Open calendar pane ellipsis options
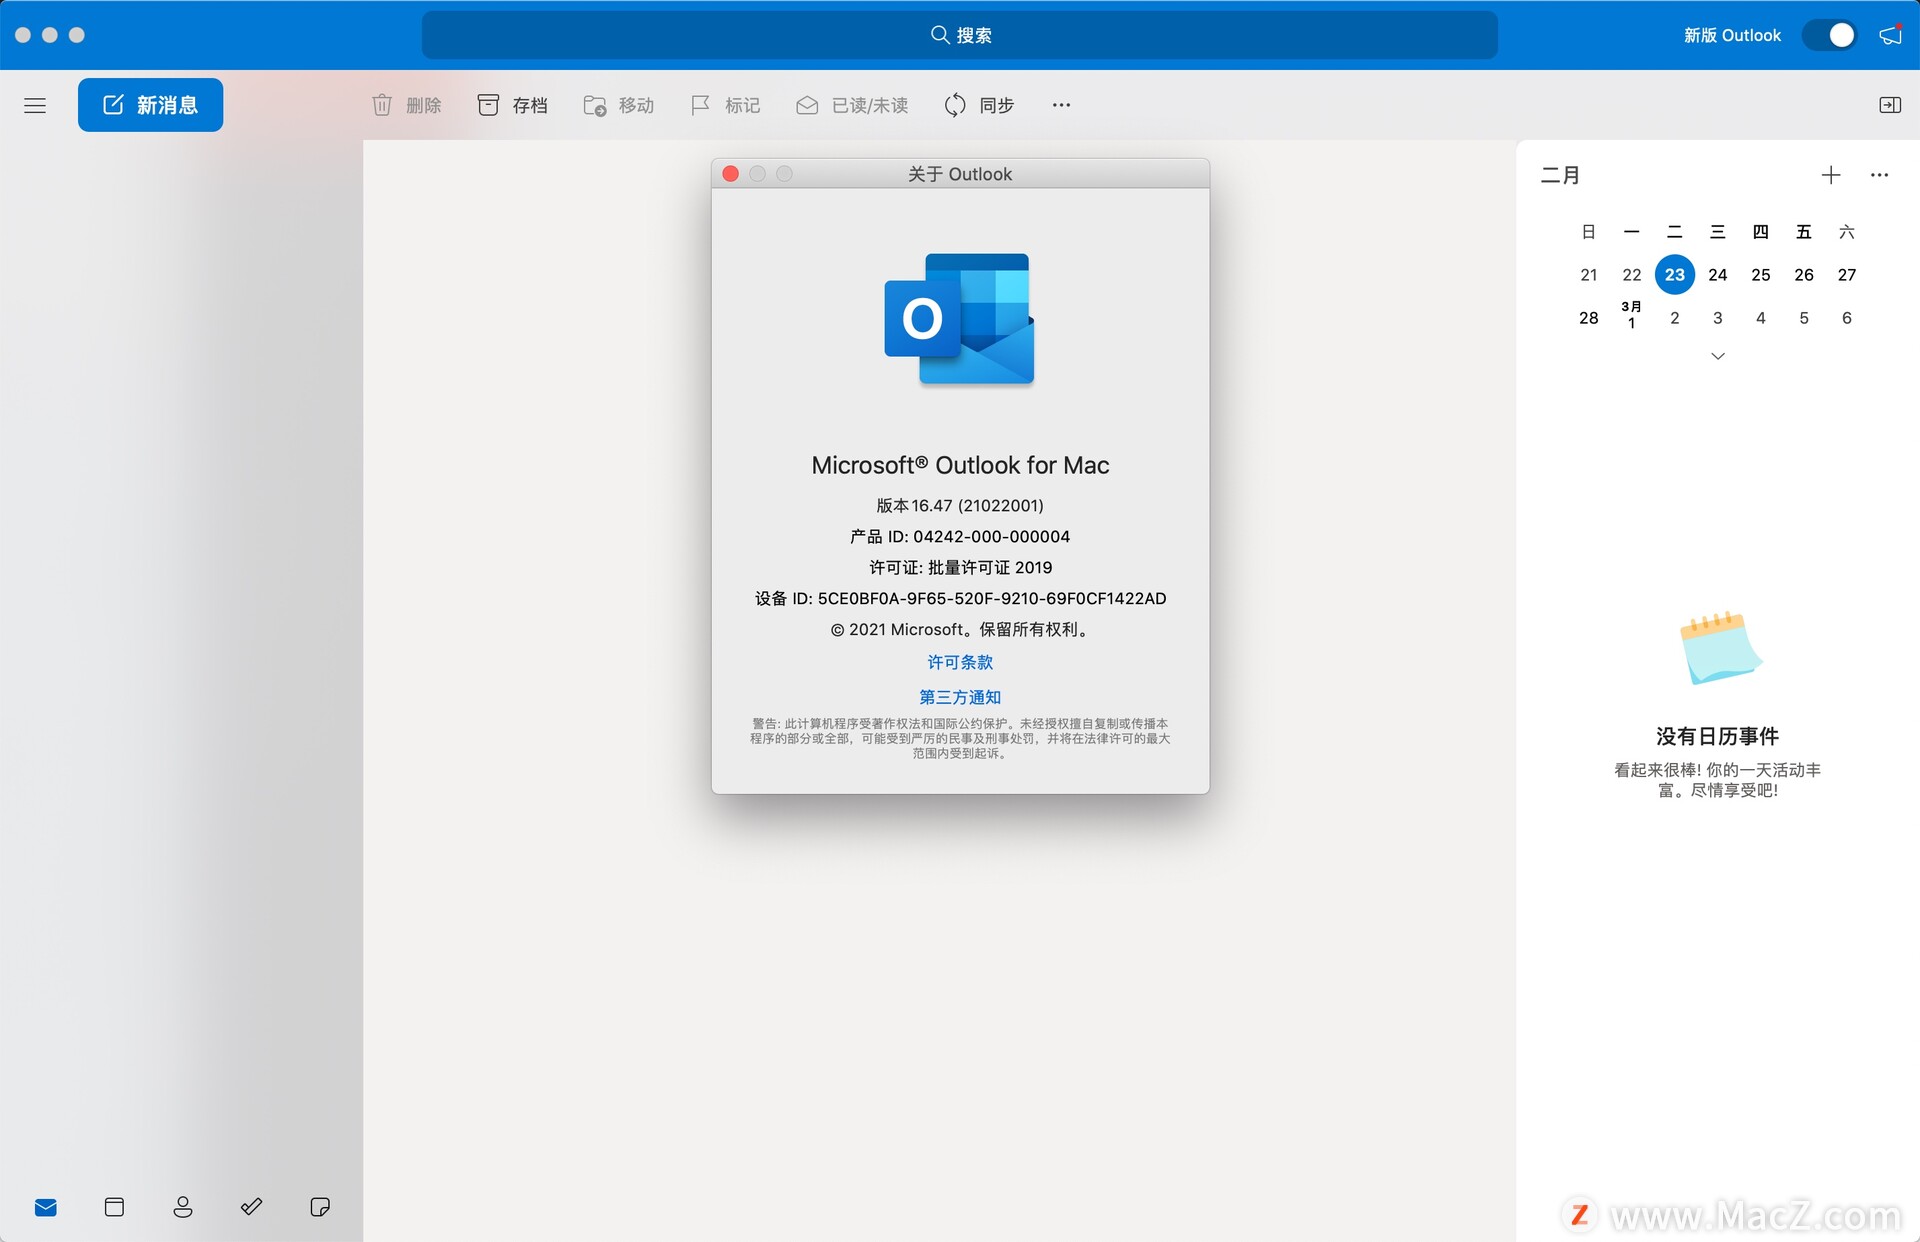 (1879, 175)
